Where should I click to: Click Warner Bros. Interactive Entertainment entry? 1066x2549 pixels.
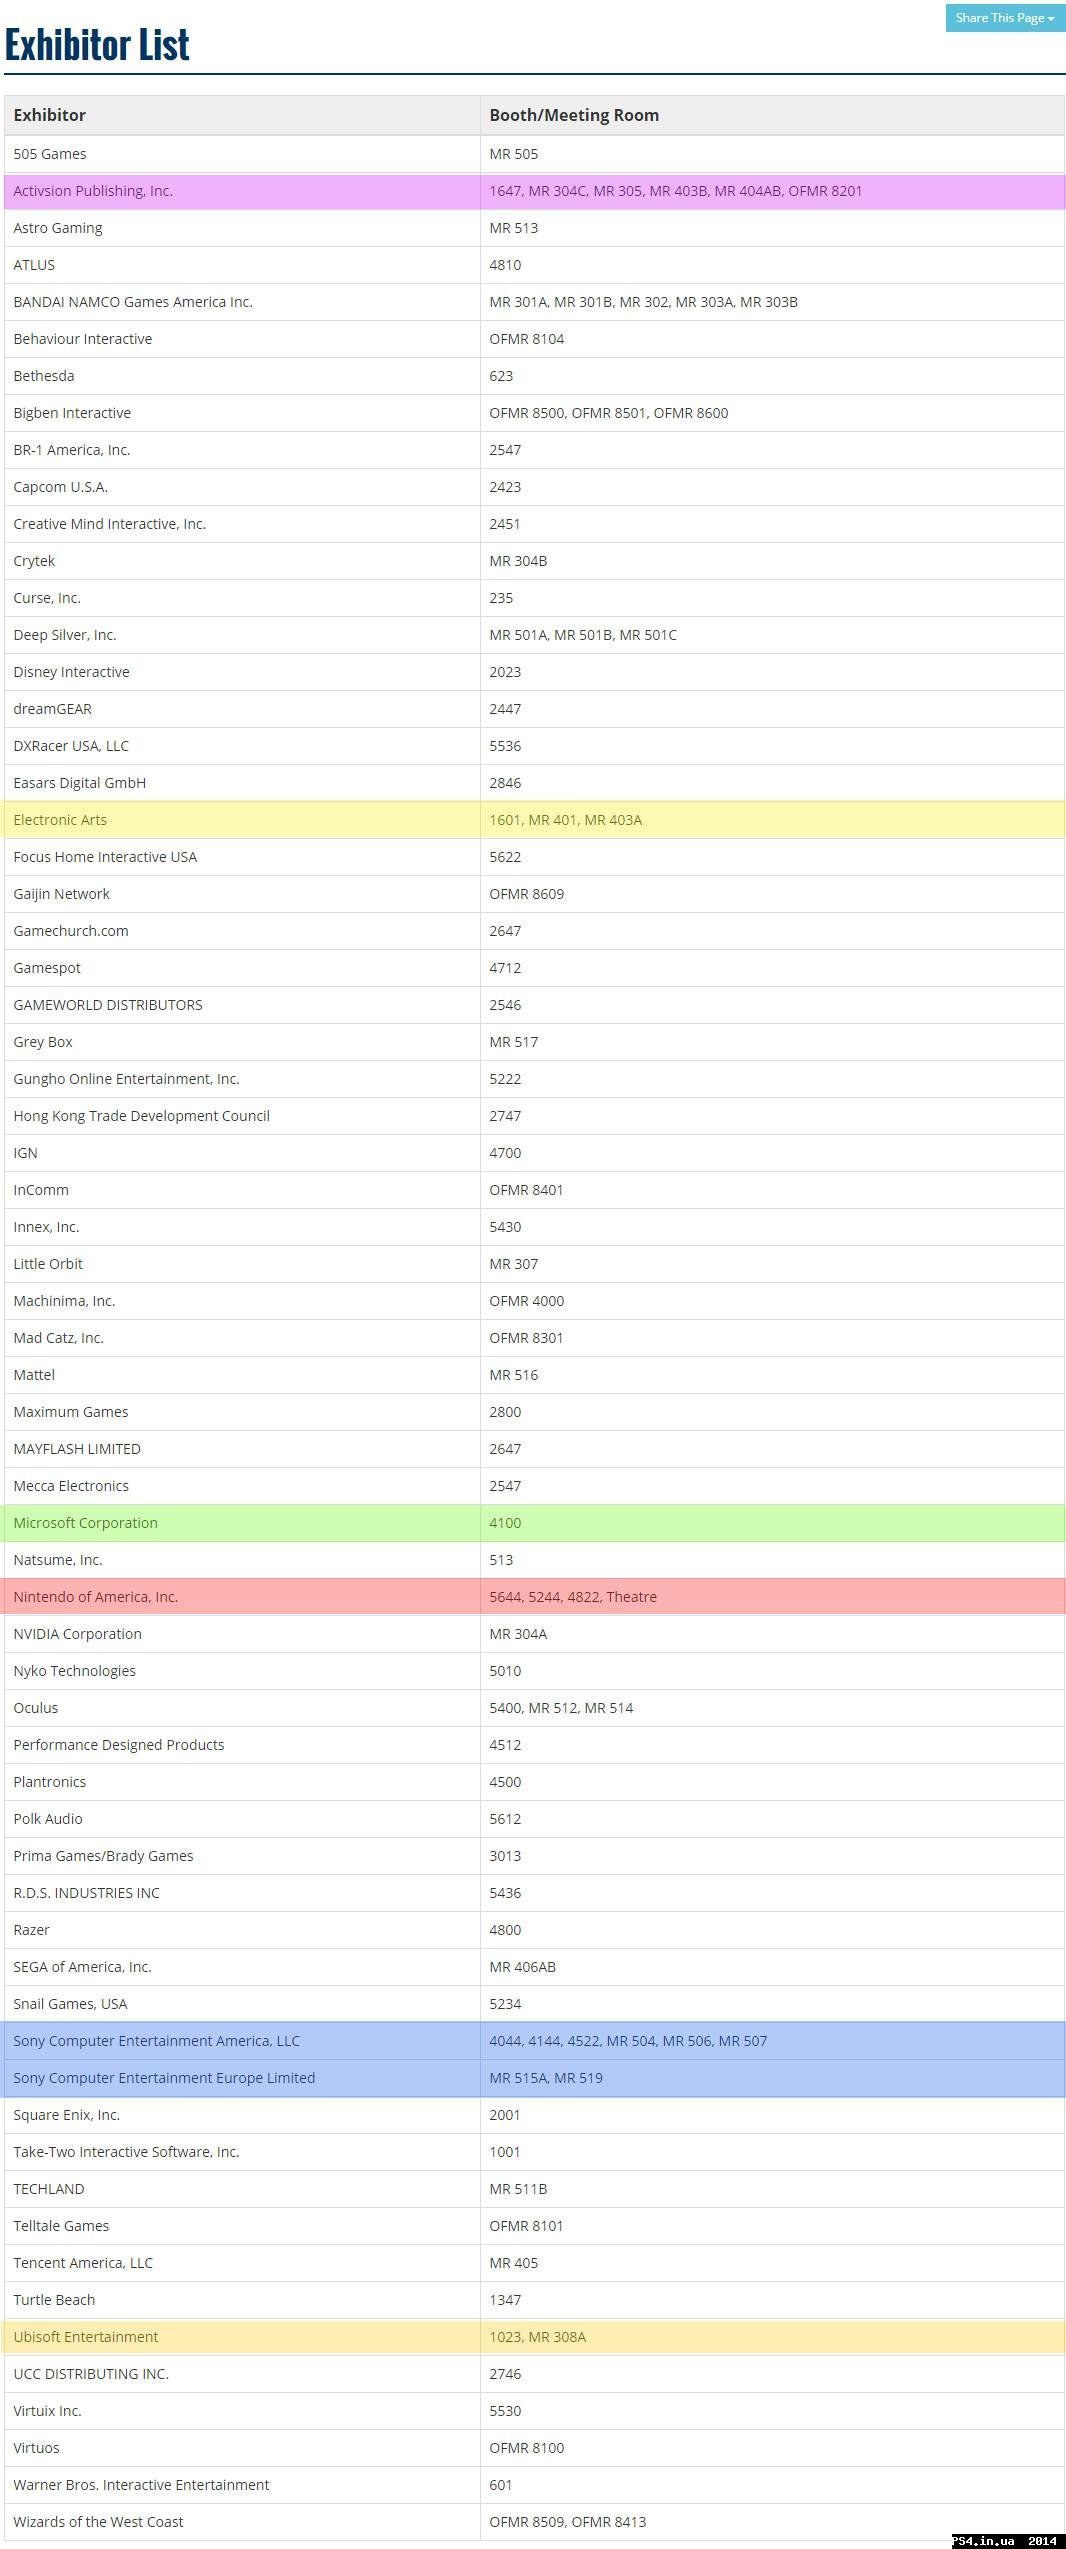click(142, 2485)
